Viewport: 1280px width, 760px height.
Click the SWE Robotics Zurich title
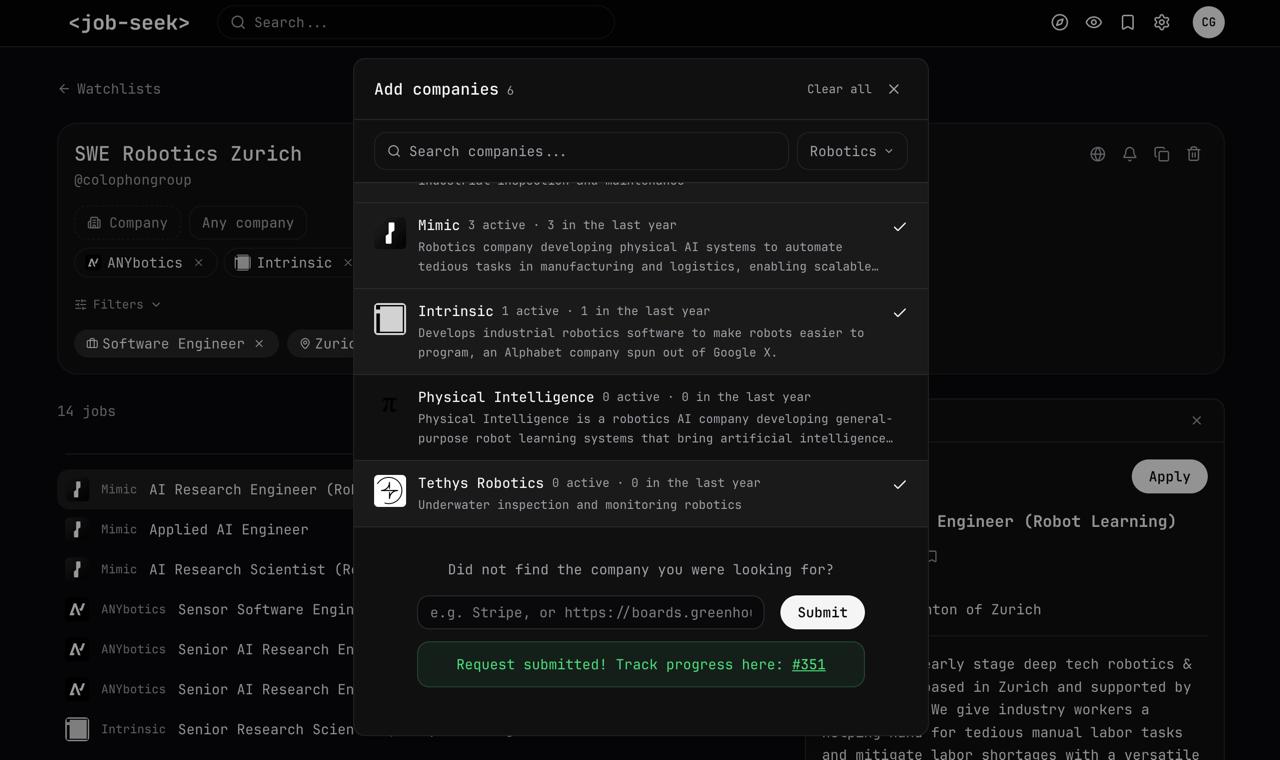[188, 153]
